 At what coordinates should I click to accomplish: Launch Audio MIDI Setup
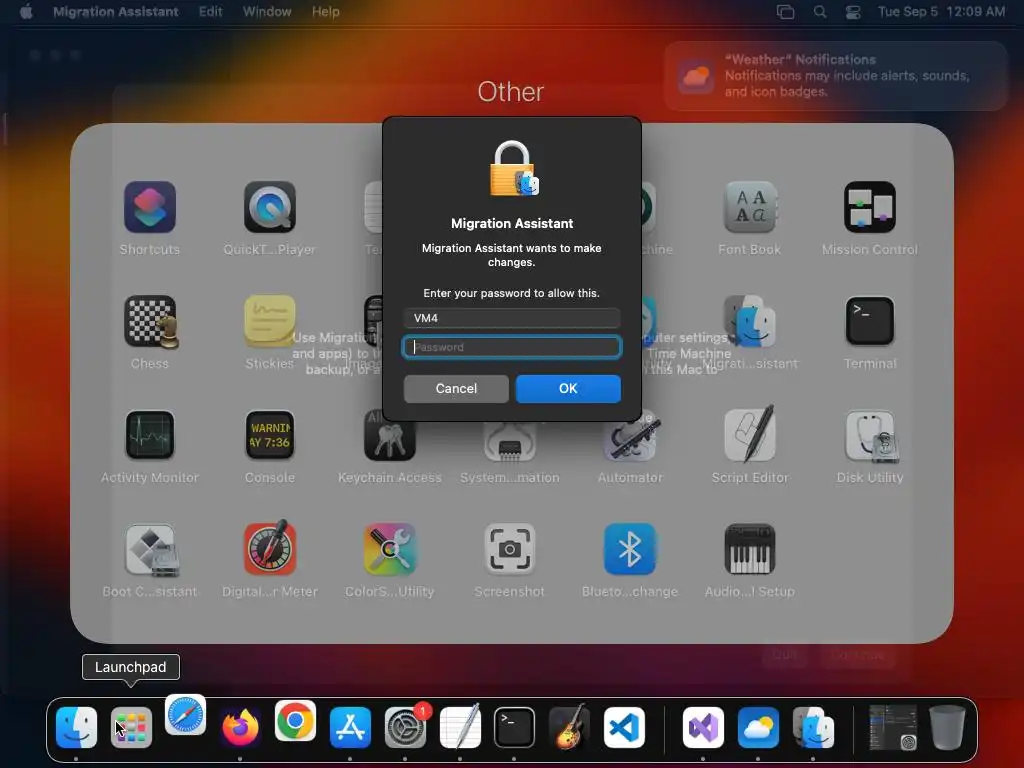750,549
